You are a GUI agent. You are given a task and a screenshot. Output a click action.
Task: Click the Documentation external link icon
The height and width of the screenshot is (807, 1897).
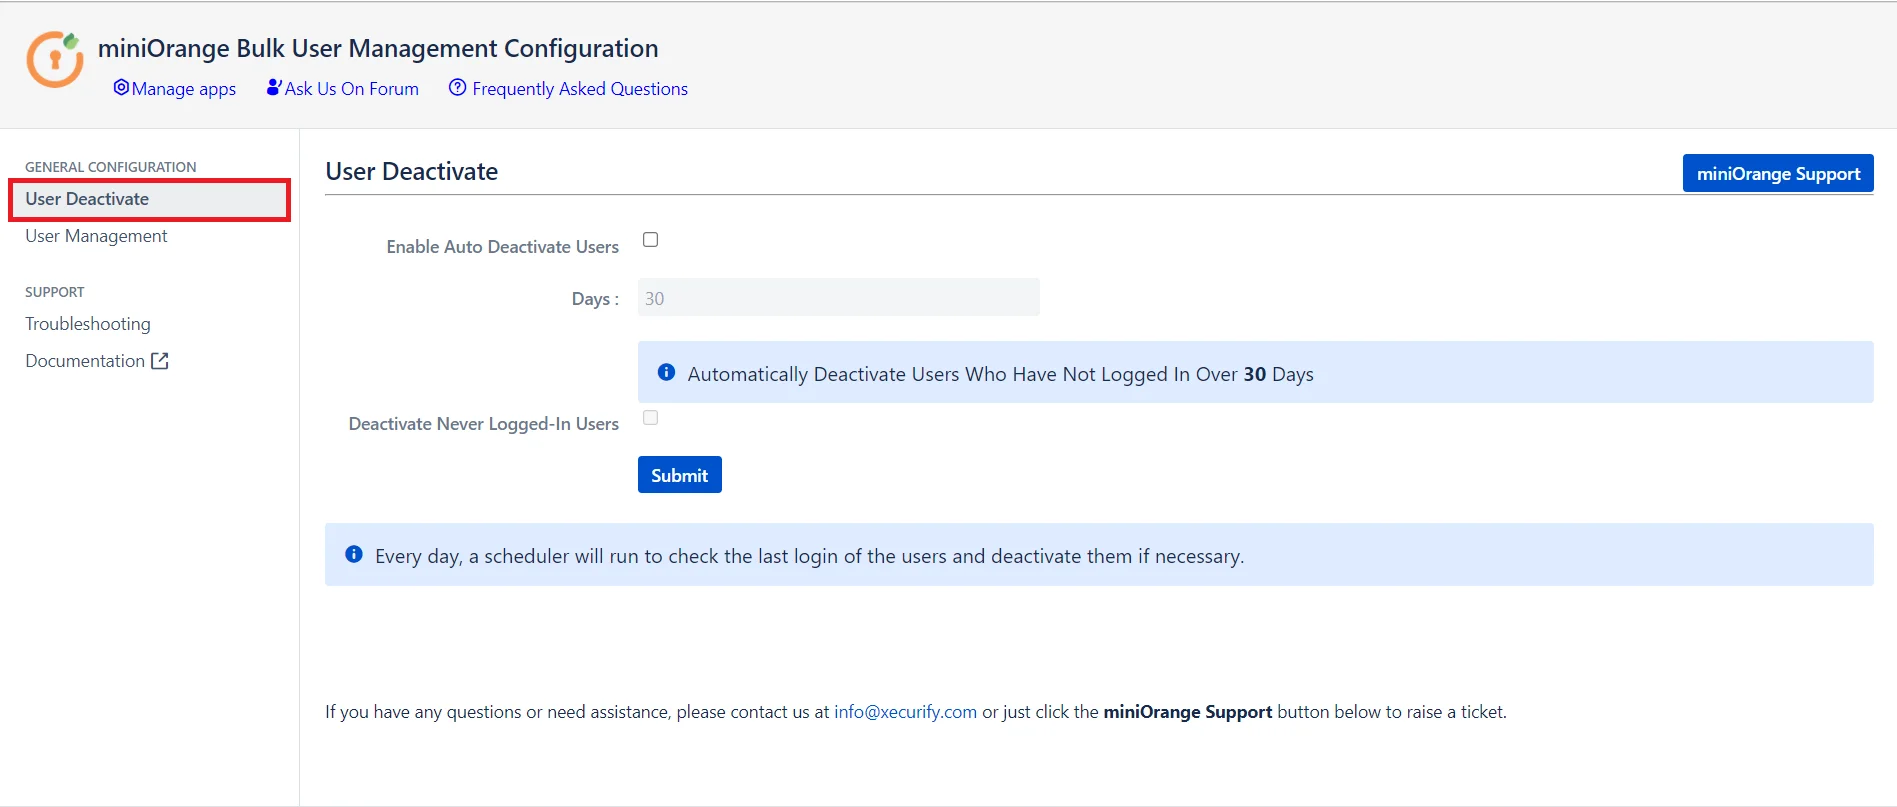pyautogui.click(x=160, y=361)
